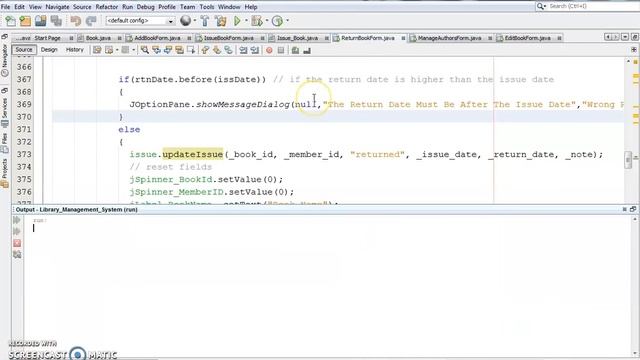Click the Debug Project toolbar icon

point(257,21)
